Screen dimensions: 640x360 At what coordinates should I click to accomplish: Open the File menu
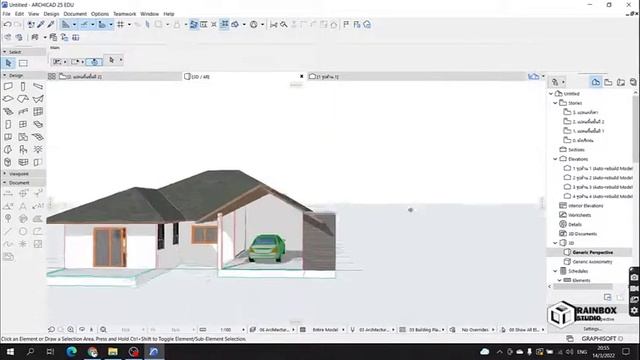6,14
